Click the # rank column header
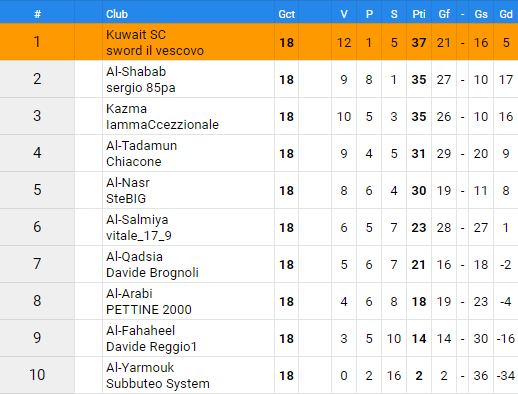The height and width of the screenshot is (394, 518). (x=37, y=14)
